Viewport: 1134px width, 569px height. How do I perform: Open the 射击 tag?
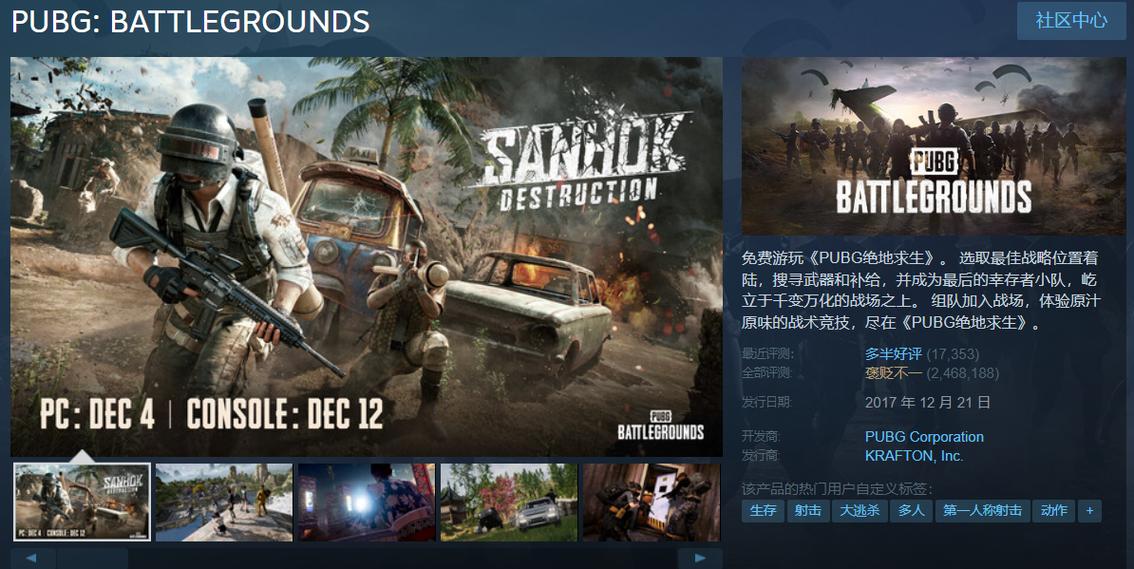(808, 510)
